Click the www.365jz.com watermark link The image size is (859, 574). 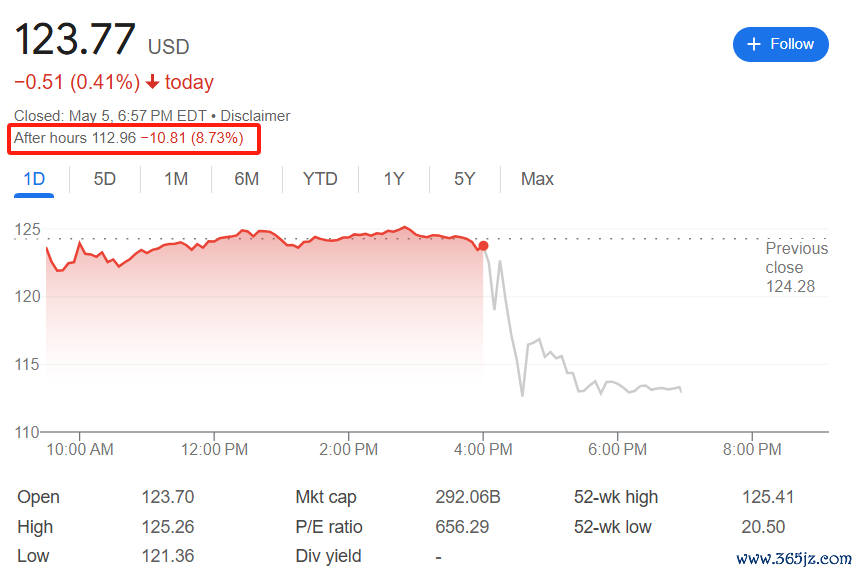click(x=793, y=559)
